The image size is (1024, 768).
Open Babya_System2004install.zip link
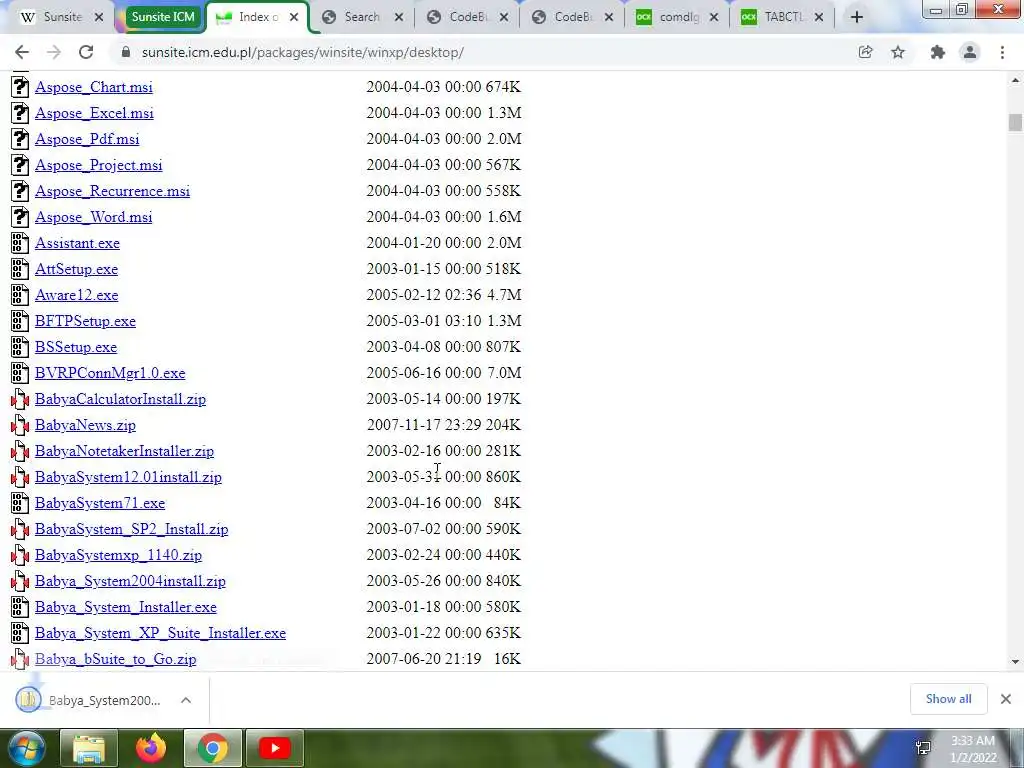130,581
